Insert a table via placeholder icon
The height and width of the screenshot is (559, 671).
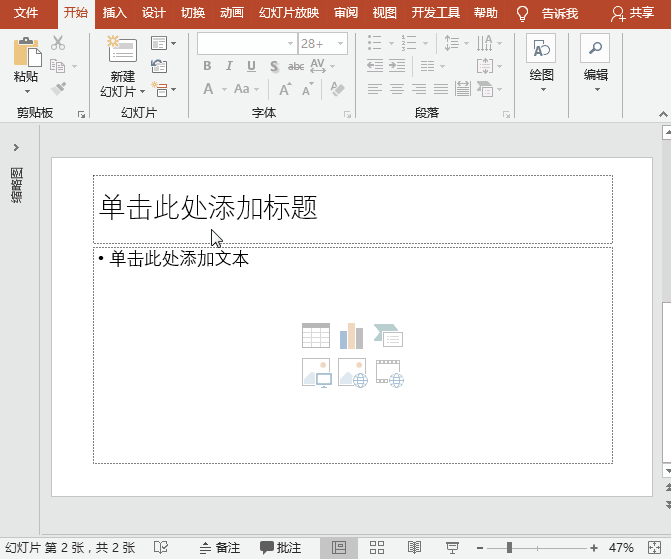[316, 336]
